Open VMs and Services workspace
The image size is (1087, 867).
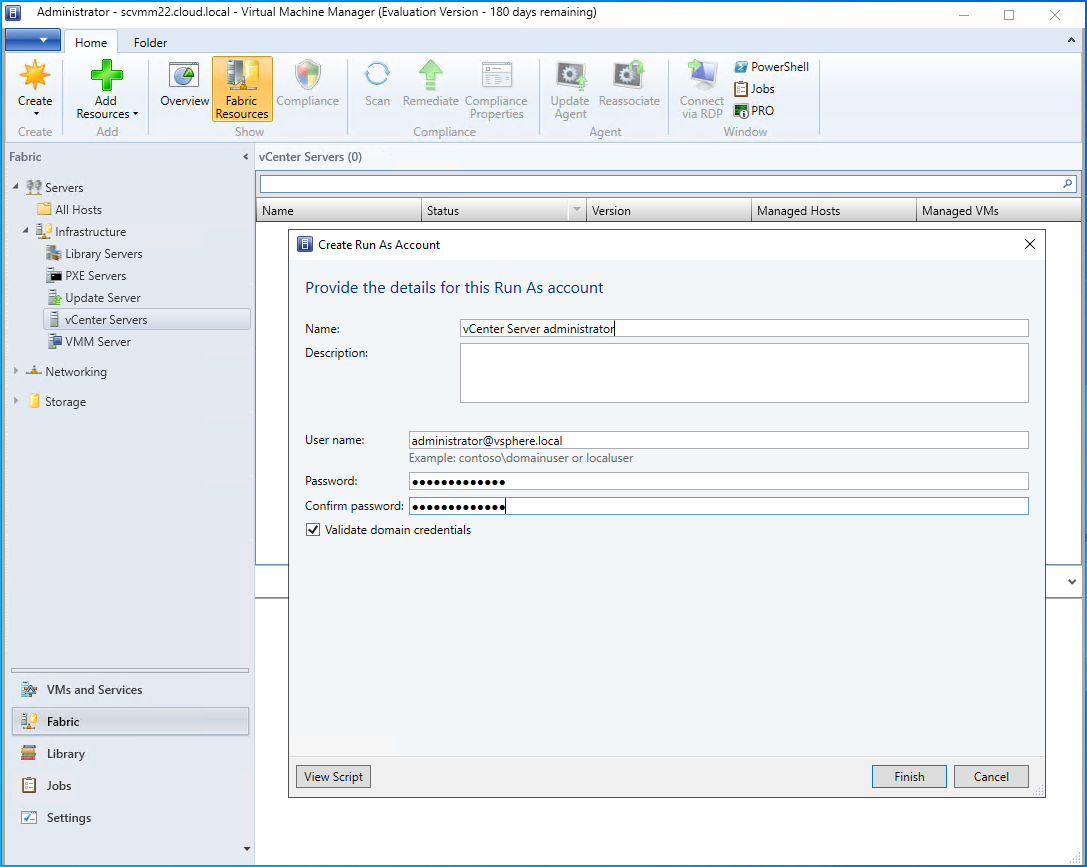click(130, 690)
